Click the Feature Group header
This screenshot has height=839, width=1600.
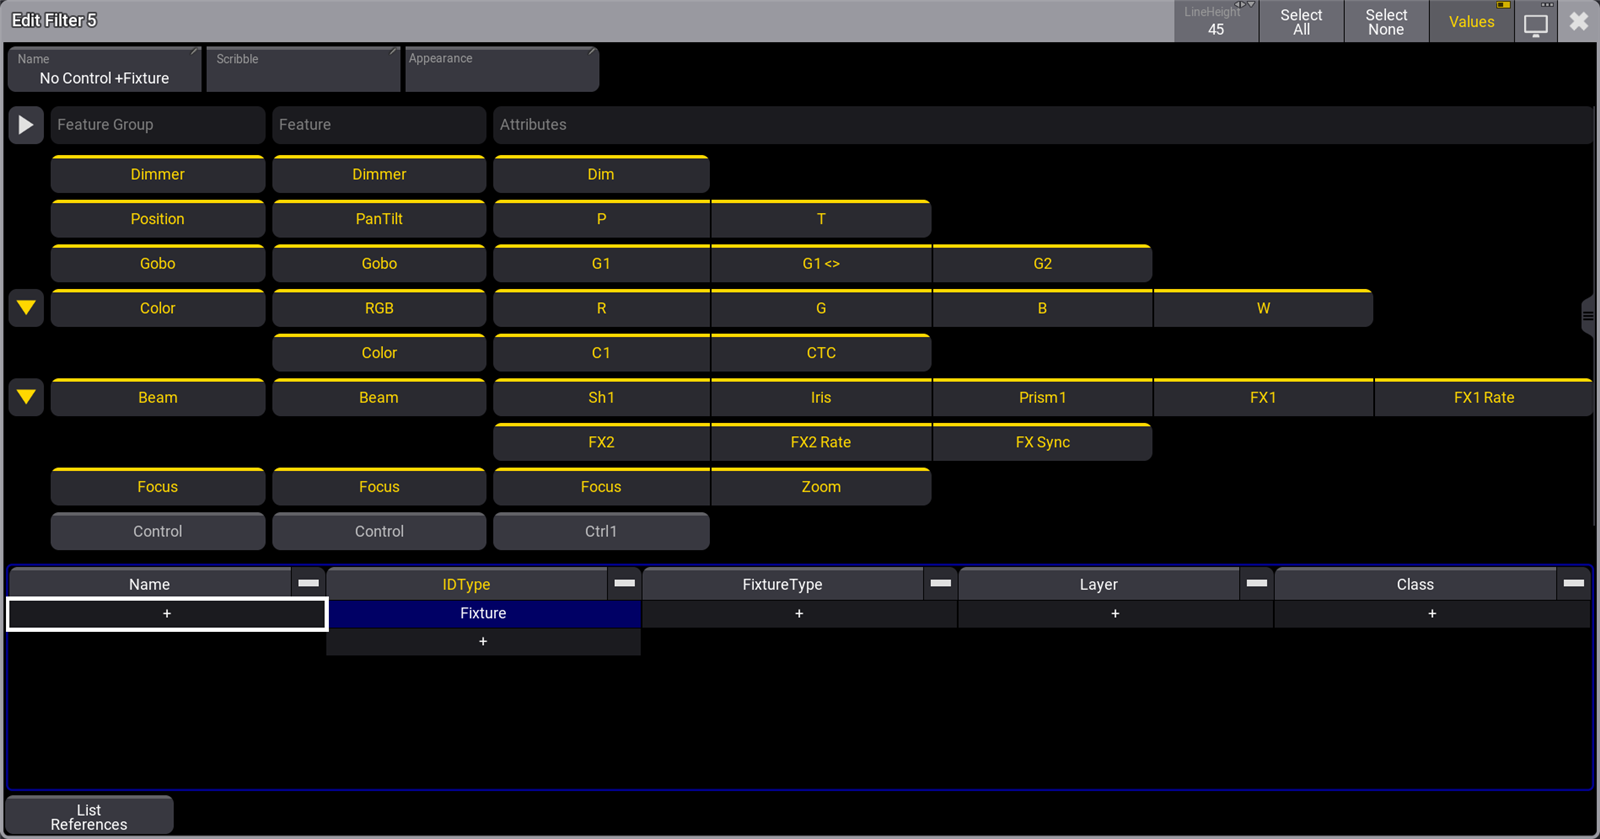pyautogui.click(x=158, y=125)
